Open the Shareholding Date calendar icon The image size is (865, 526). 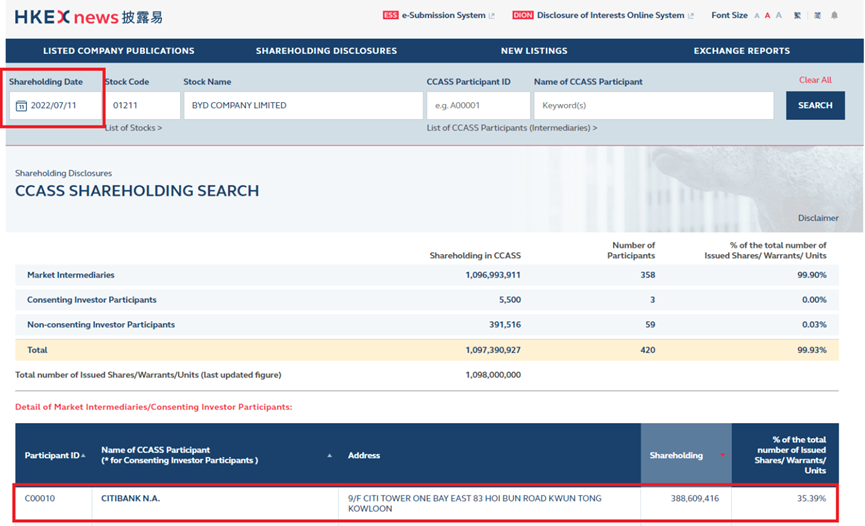click(x=21, y=106)
